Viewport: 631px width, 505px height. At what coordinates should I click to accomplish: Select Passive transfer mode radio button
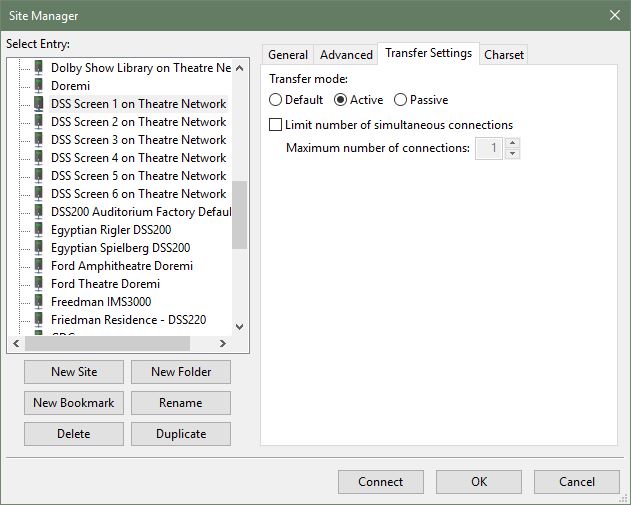(400, 100)
